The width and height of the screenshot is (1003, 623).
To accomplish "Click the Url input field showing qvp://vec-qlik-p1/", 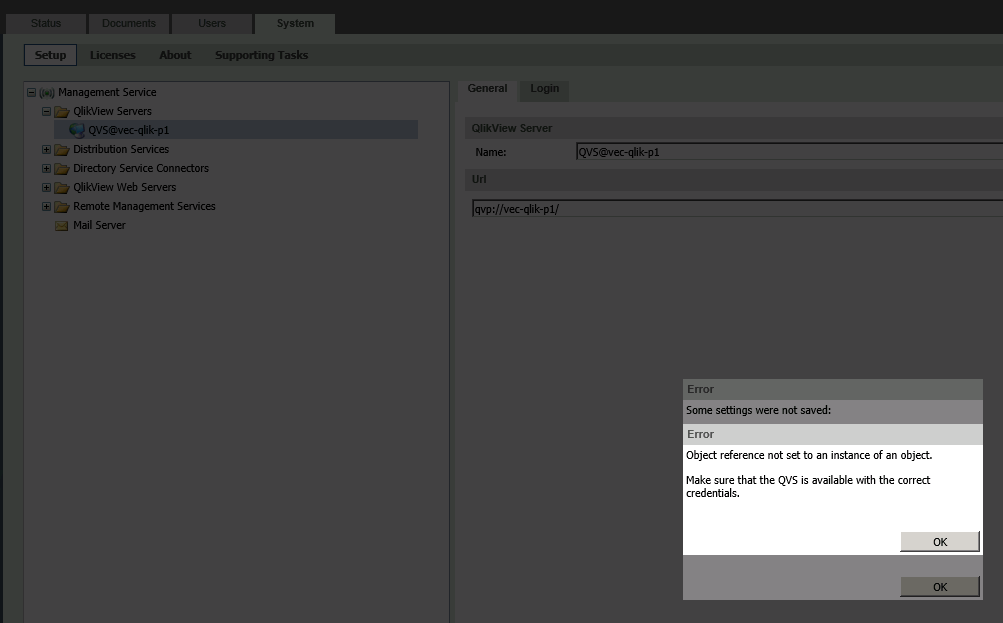I will (738, 209).
